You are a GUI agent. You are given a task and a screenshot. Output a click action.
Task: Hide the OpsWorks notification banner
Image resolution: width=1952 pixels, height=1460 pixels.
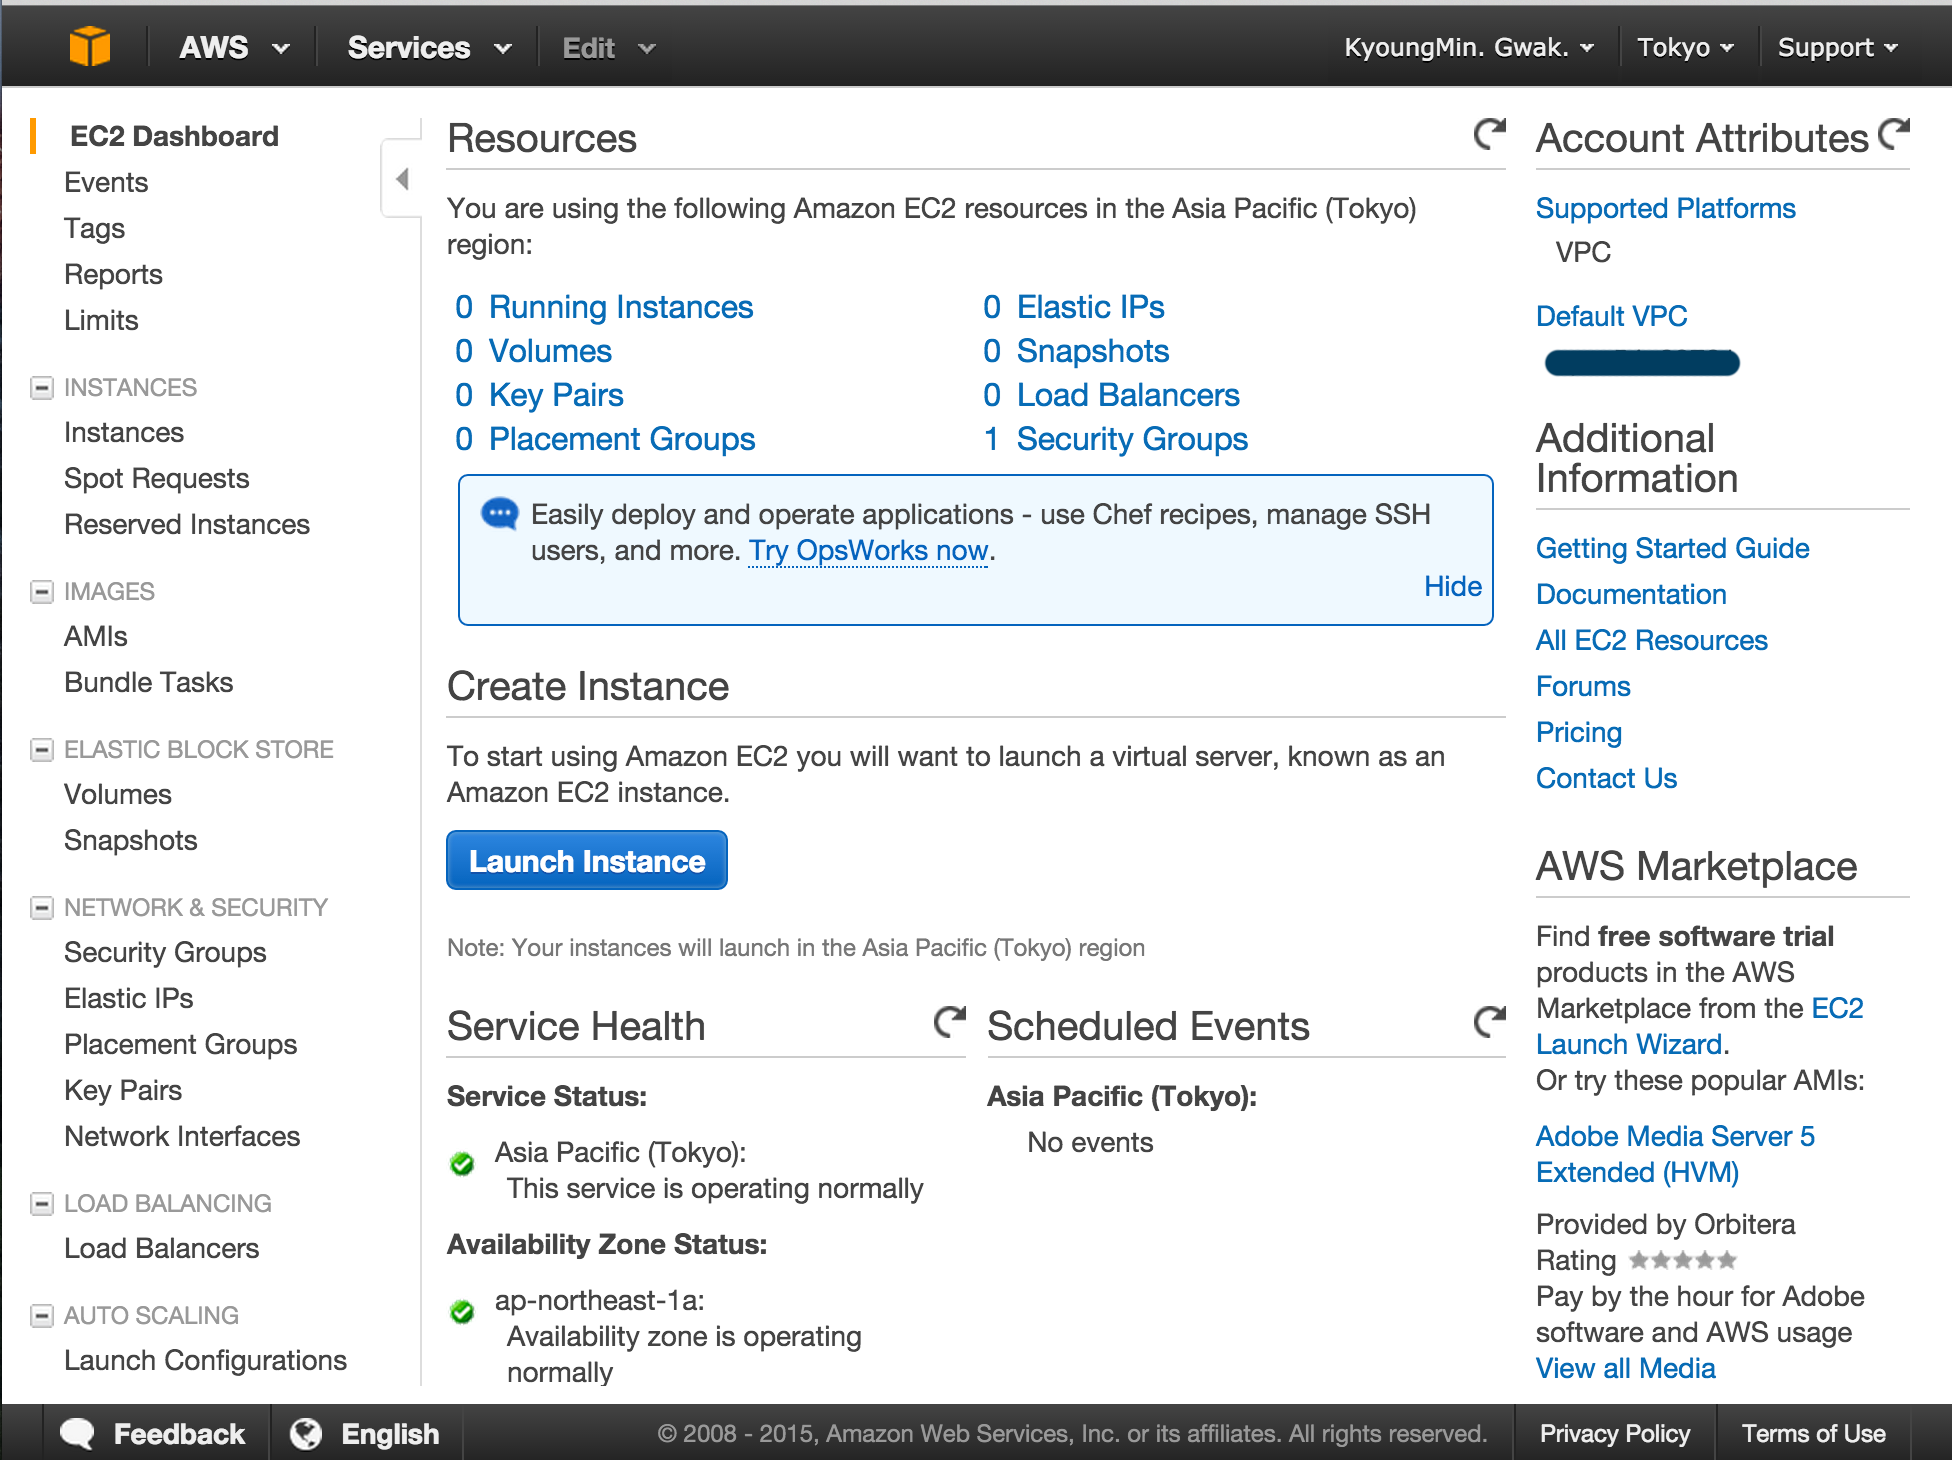point(1452,586)
